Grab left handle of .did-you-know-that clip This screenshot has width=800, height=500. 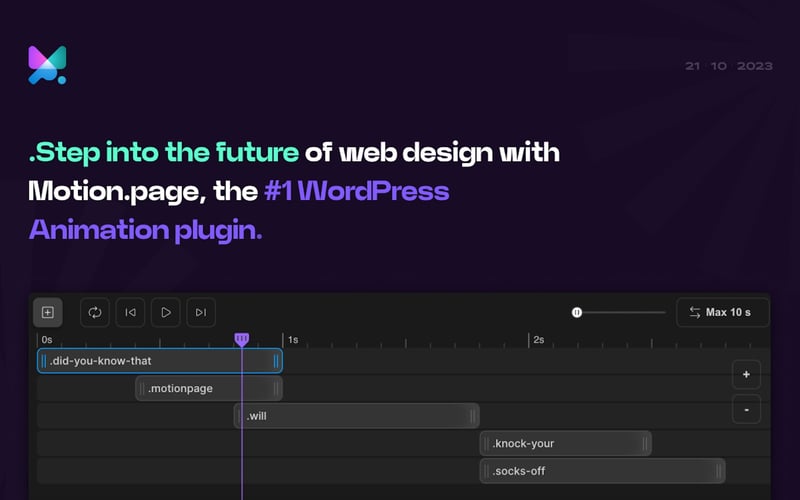coord(44,361)
